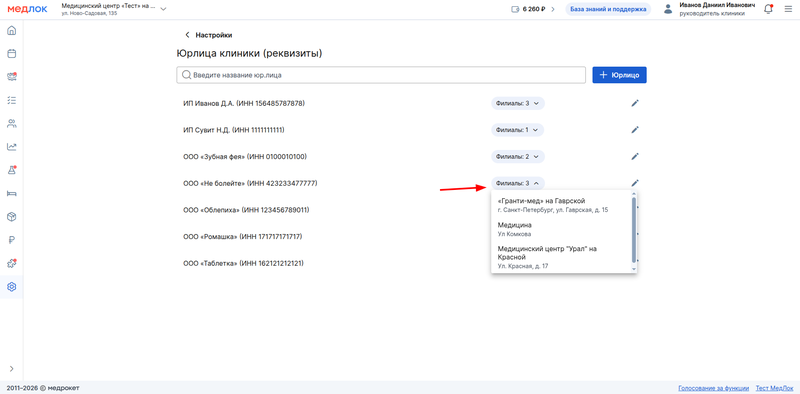The height and width of the screenshot is (394, 800).
Task: Collapse Филиалы: 3 for ООО «Не болейте»
Action: (518, 183)
